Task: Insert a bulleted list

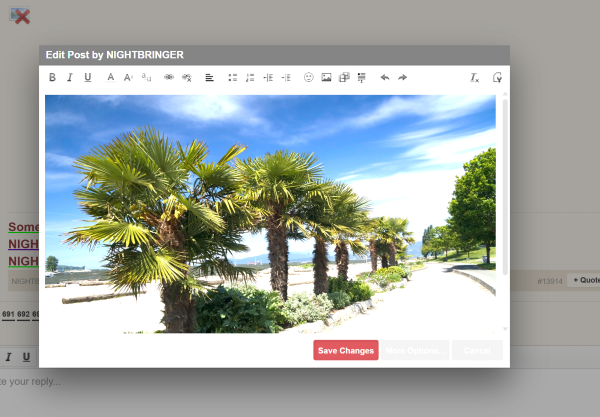Action: click(232, 77)
